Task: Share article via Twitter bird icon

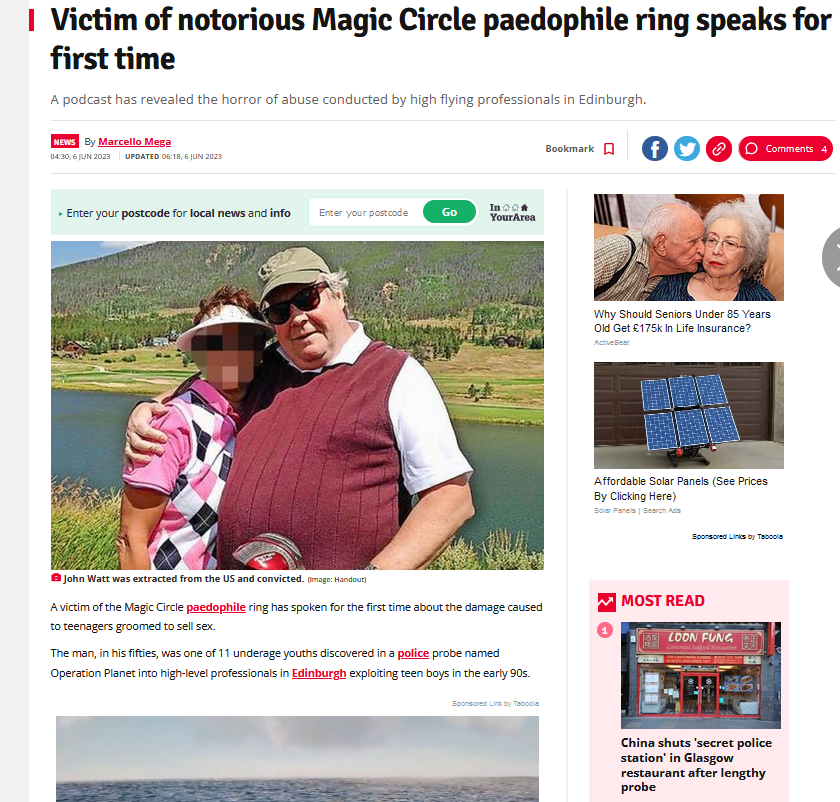Action: click(687, 148)
